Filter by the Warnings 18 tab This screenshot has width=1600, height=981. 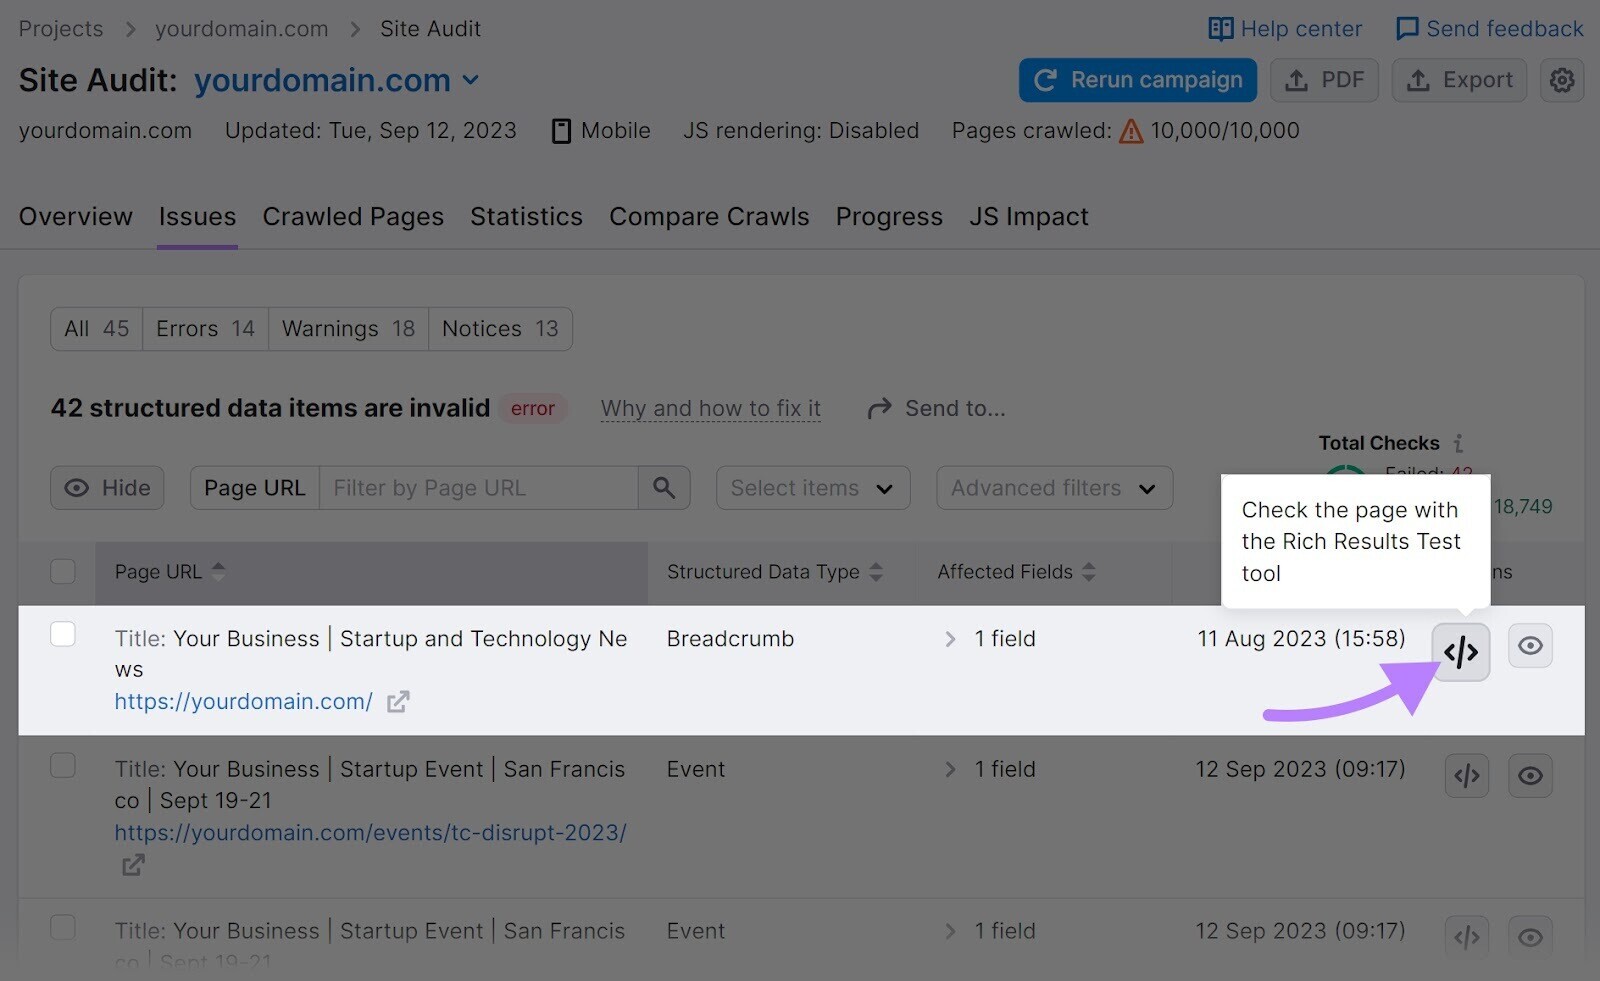point(348,329)
